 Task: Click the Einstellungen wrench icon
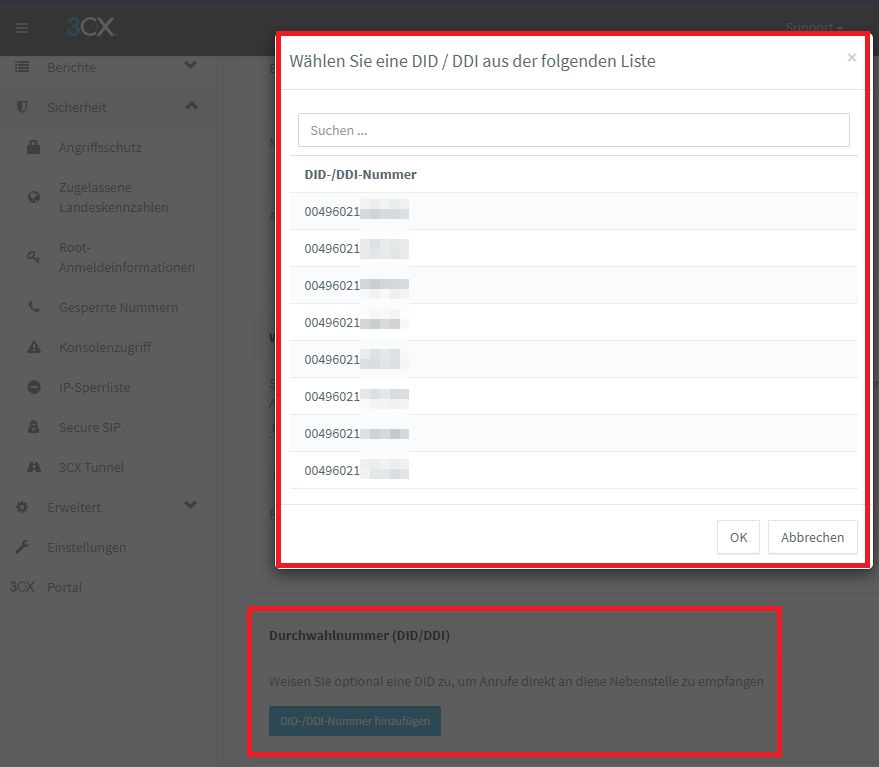[x=22, y=548]
